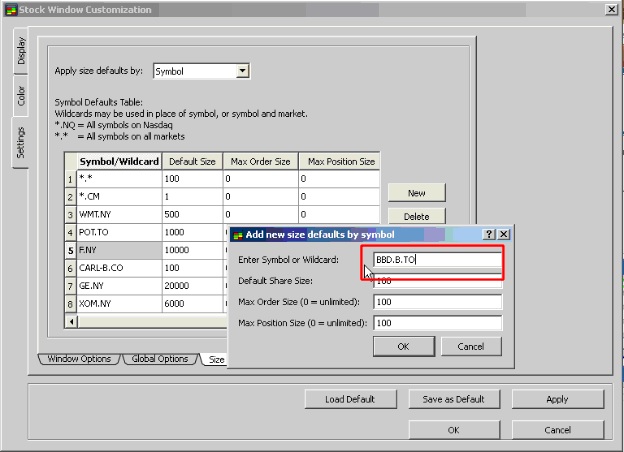624x452 pixels.
Task: Click the Max Order Size input field
Action: (x=436, y=301)
